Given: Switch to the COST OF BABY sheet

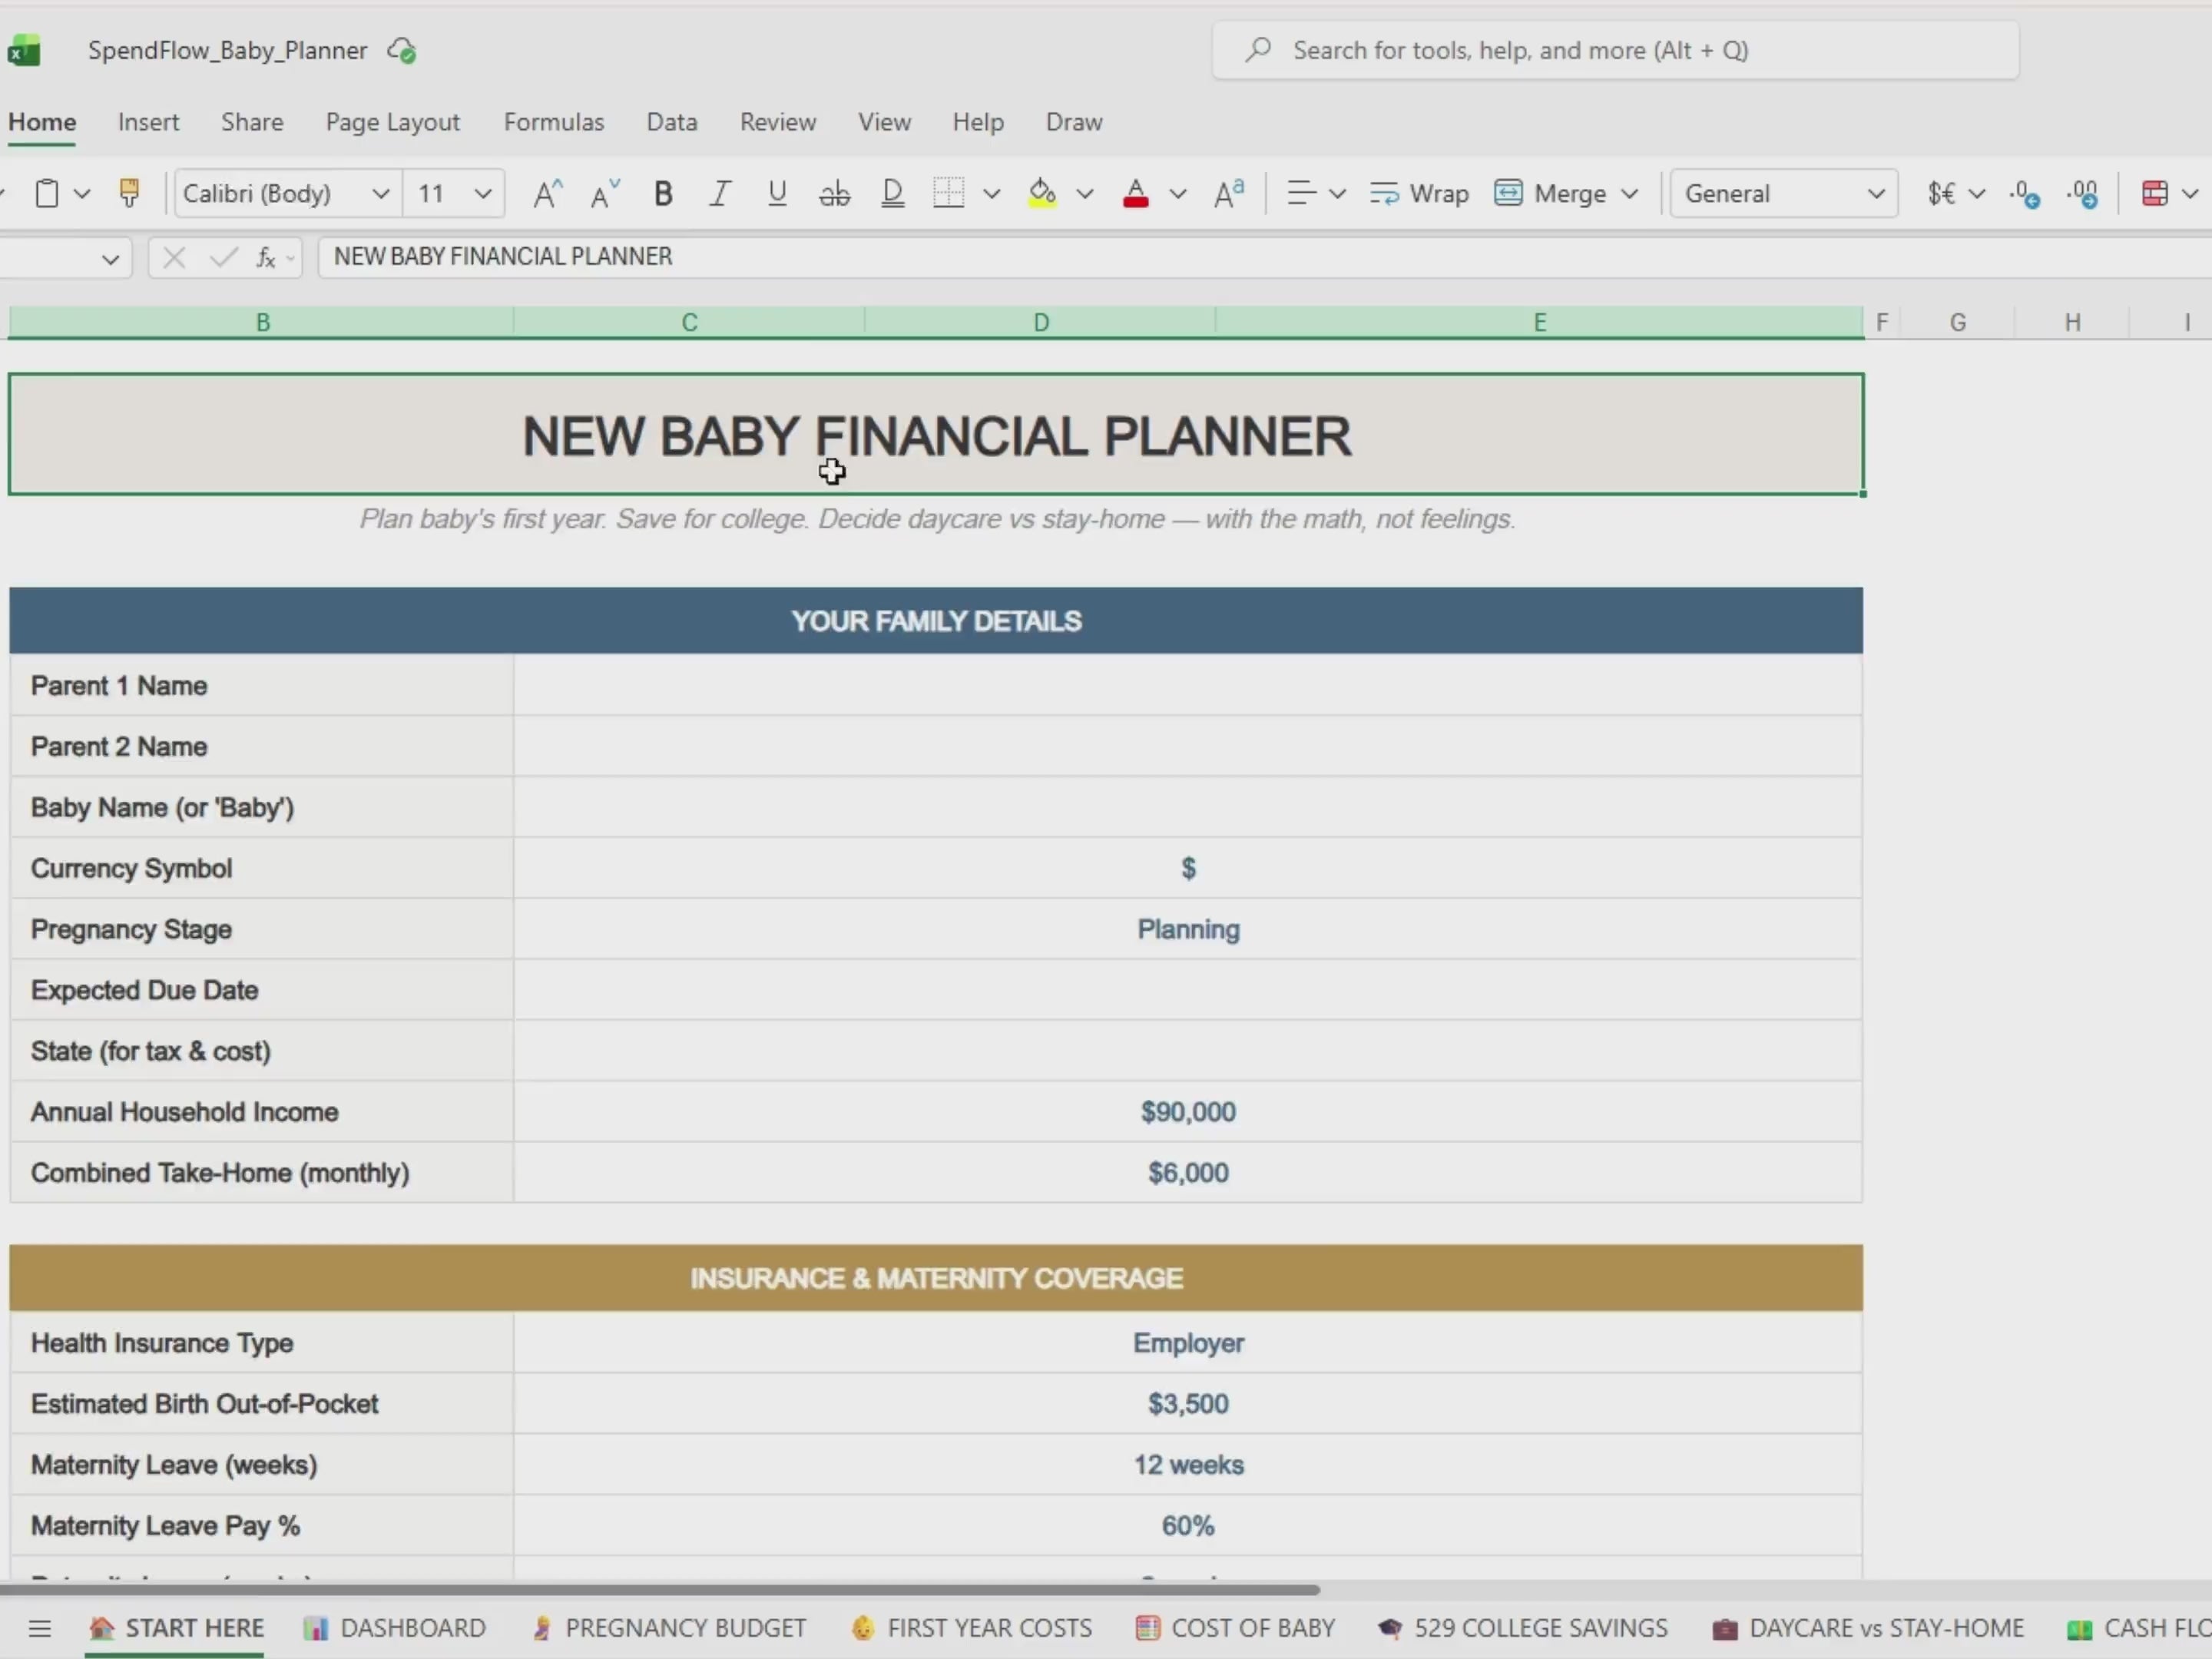Looking at the screenshot, I should (1235, 1629).
